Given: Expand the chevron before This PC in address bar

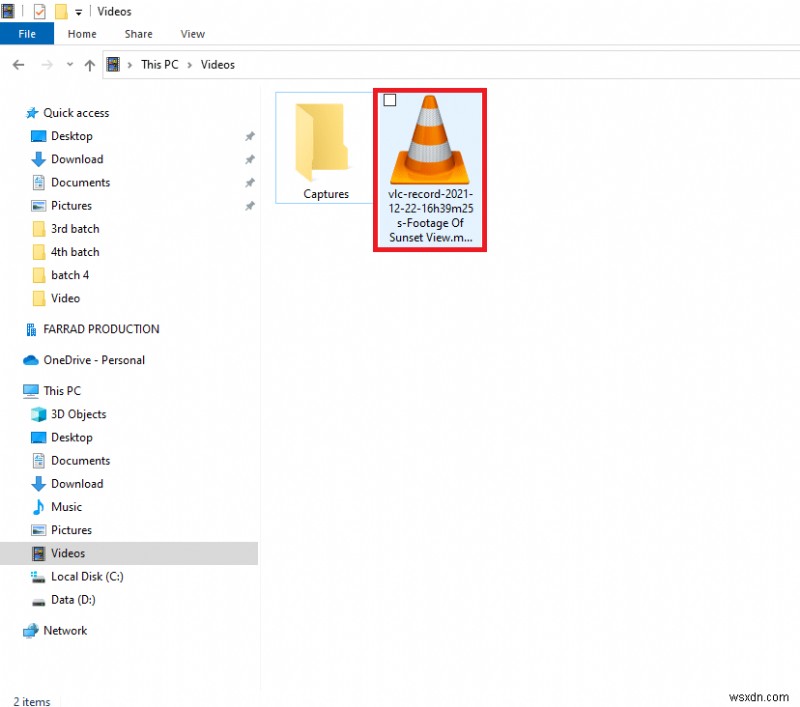Looking at the screenshot, I should click(130, 65).
